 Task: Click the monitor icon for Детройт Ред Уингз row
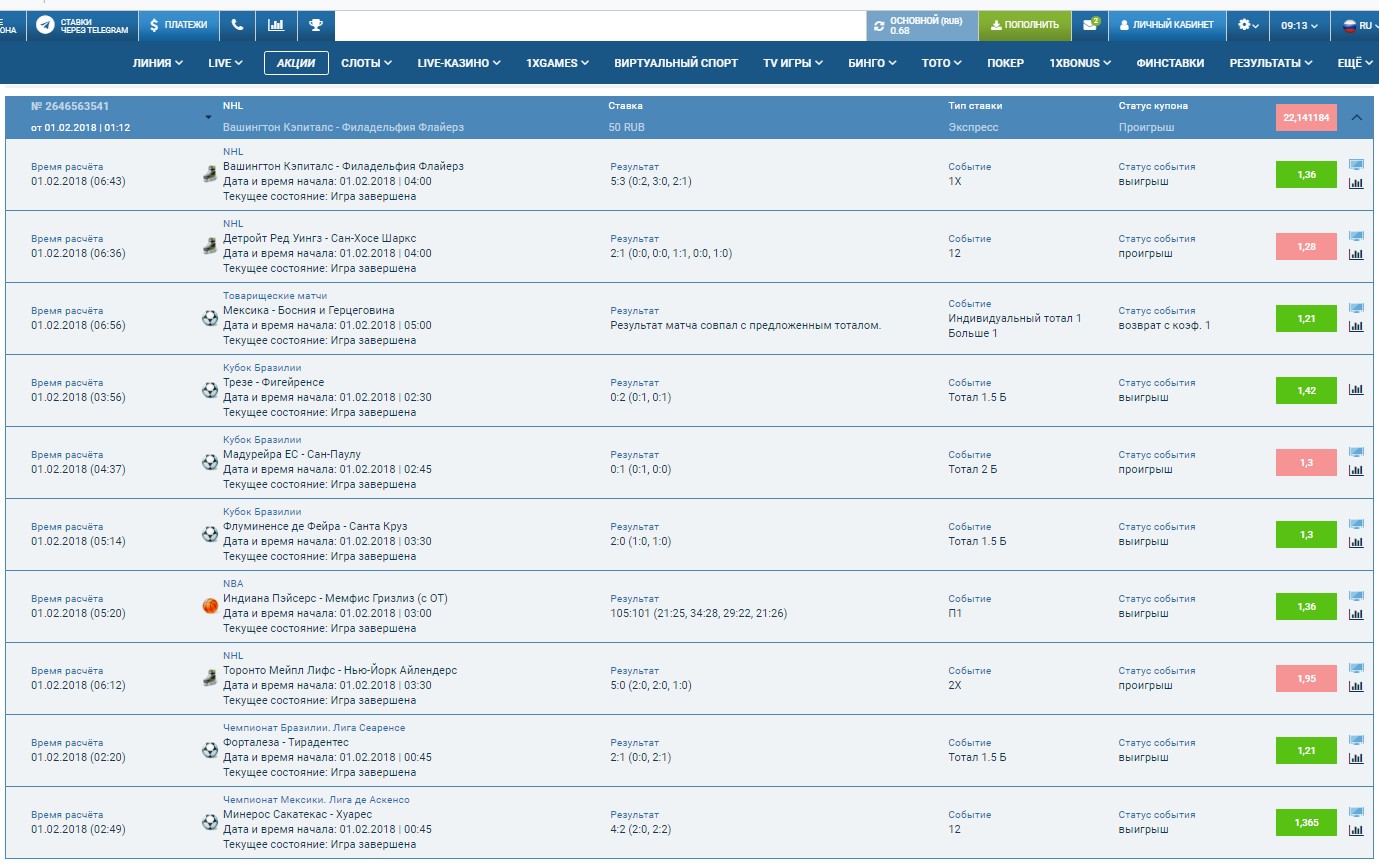tap(1356, 237)
